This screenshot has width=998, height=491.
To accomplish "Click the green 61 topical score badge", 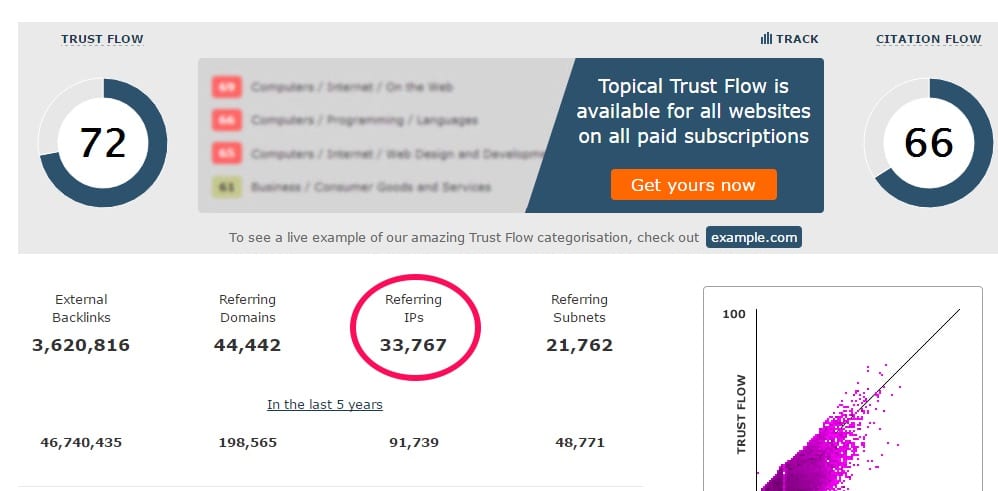I will pyautogui.click(x=227, y=187).
